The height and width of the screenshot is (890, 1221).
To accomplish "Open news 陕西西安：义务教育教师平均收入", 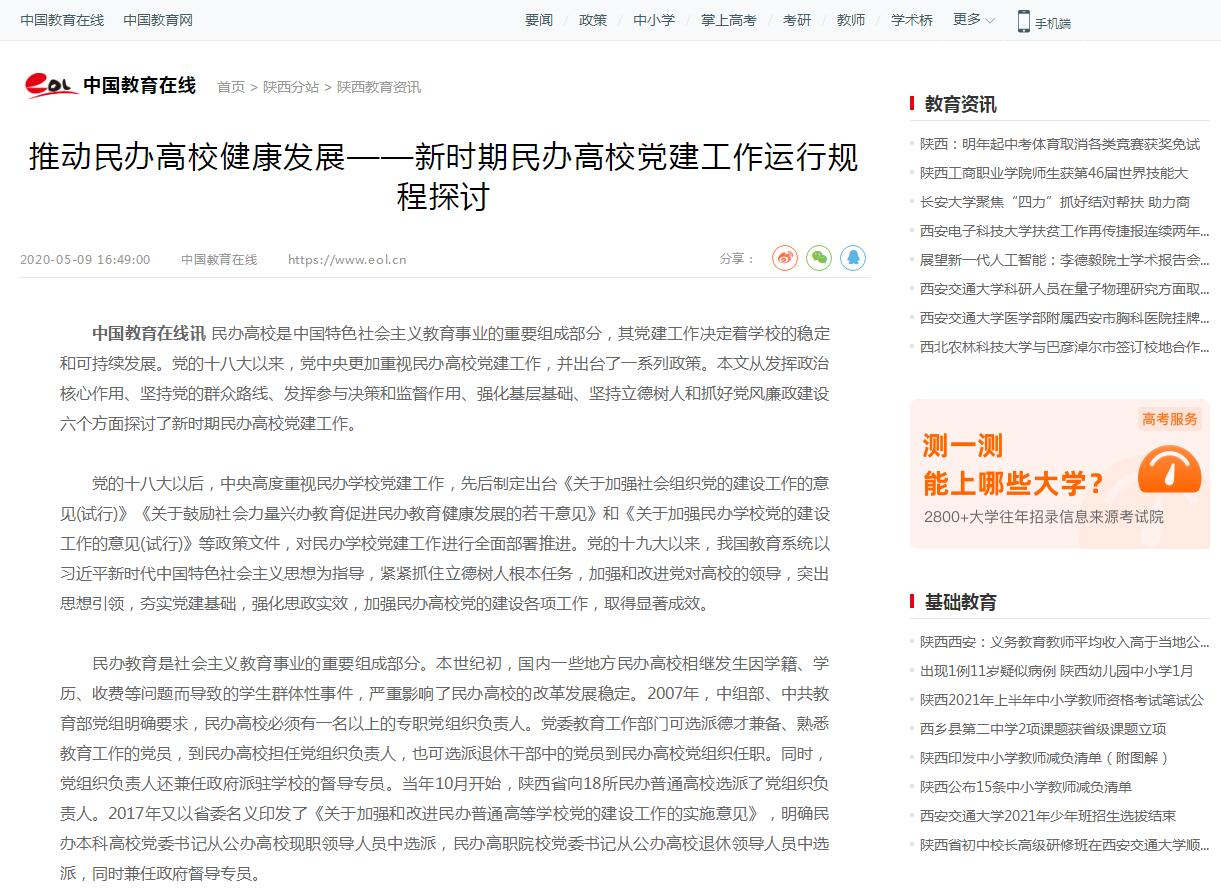I will pos(1065,642).
